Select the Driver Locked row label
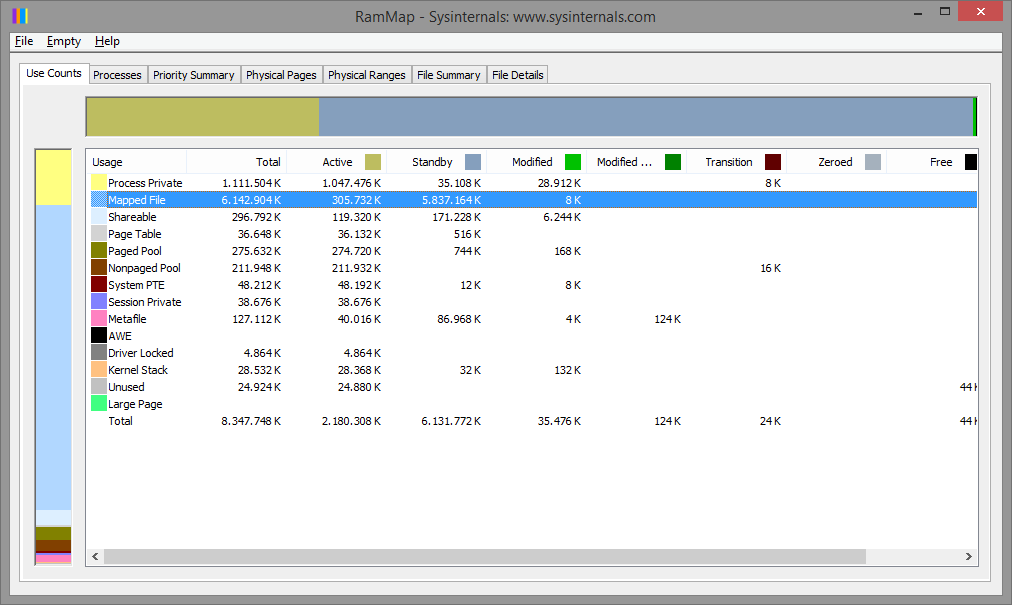The width and height of the screenshot is (1012, 605). tap(141, 353)
